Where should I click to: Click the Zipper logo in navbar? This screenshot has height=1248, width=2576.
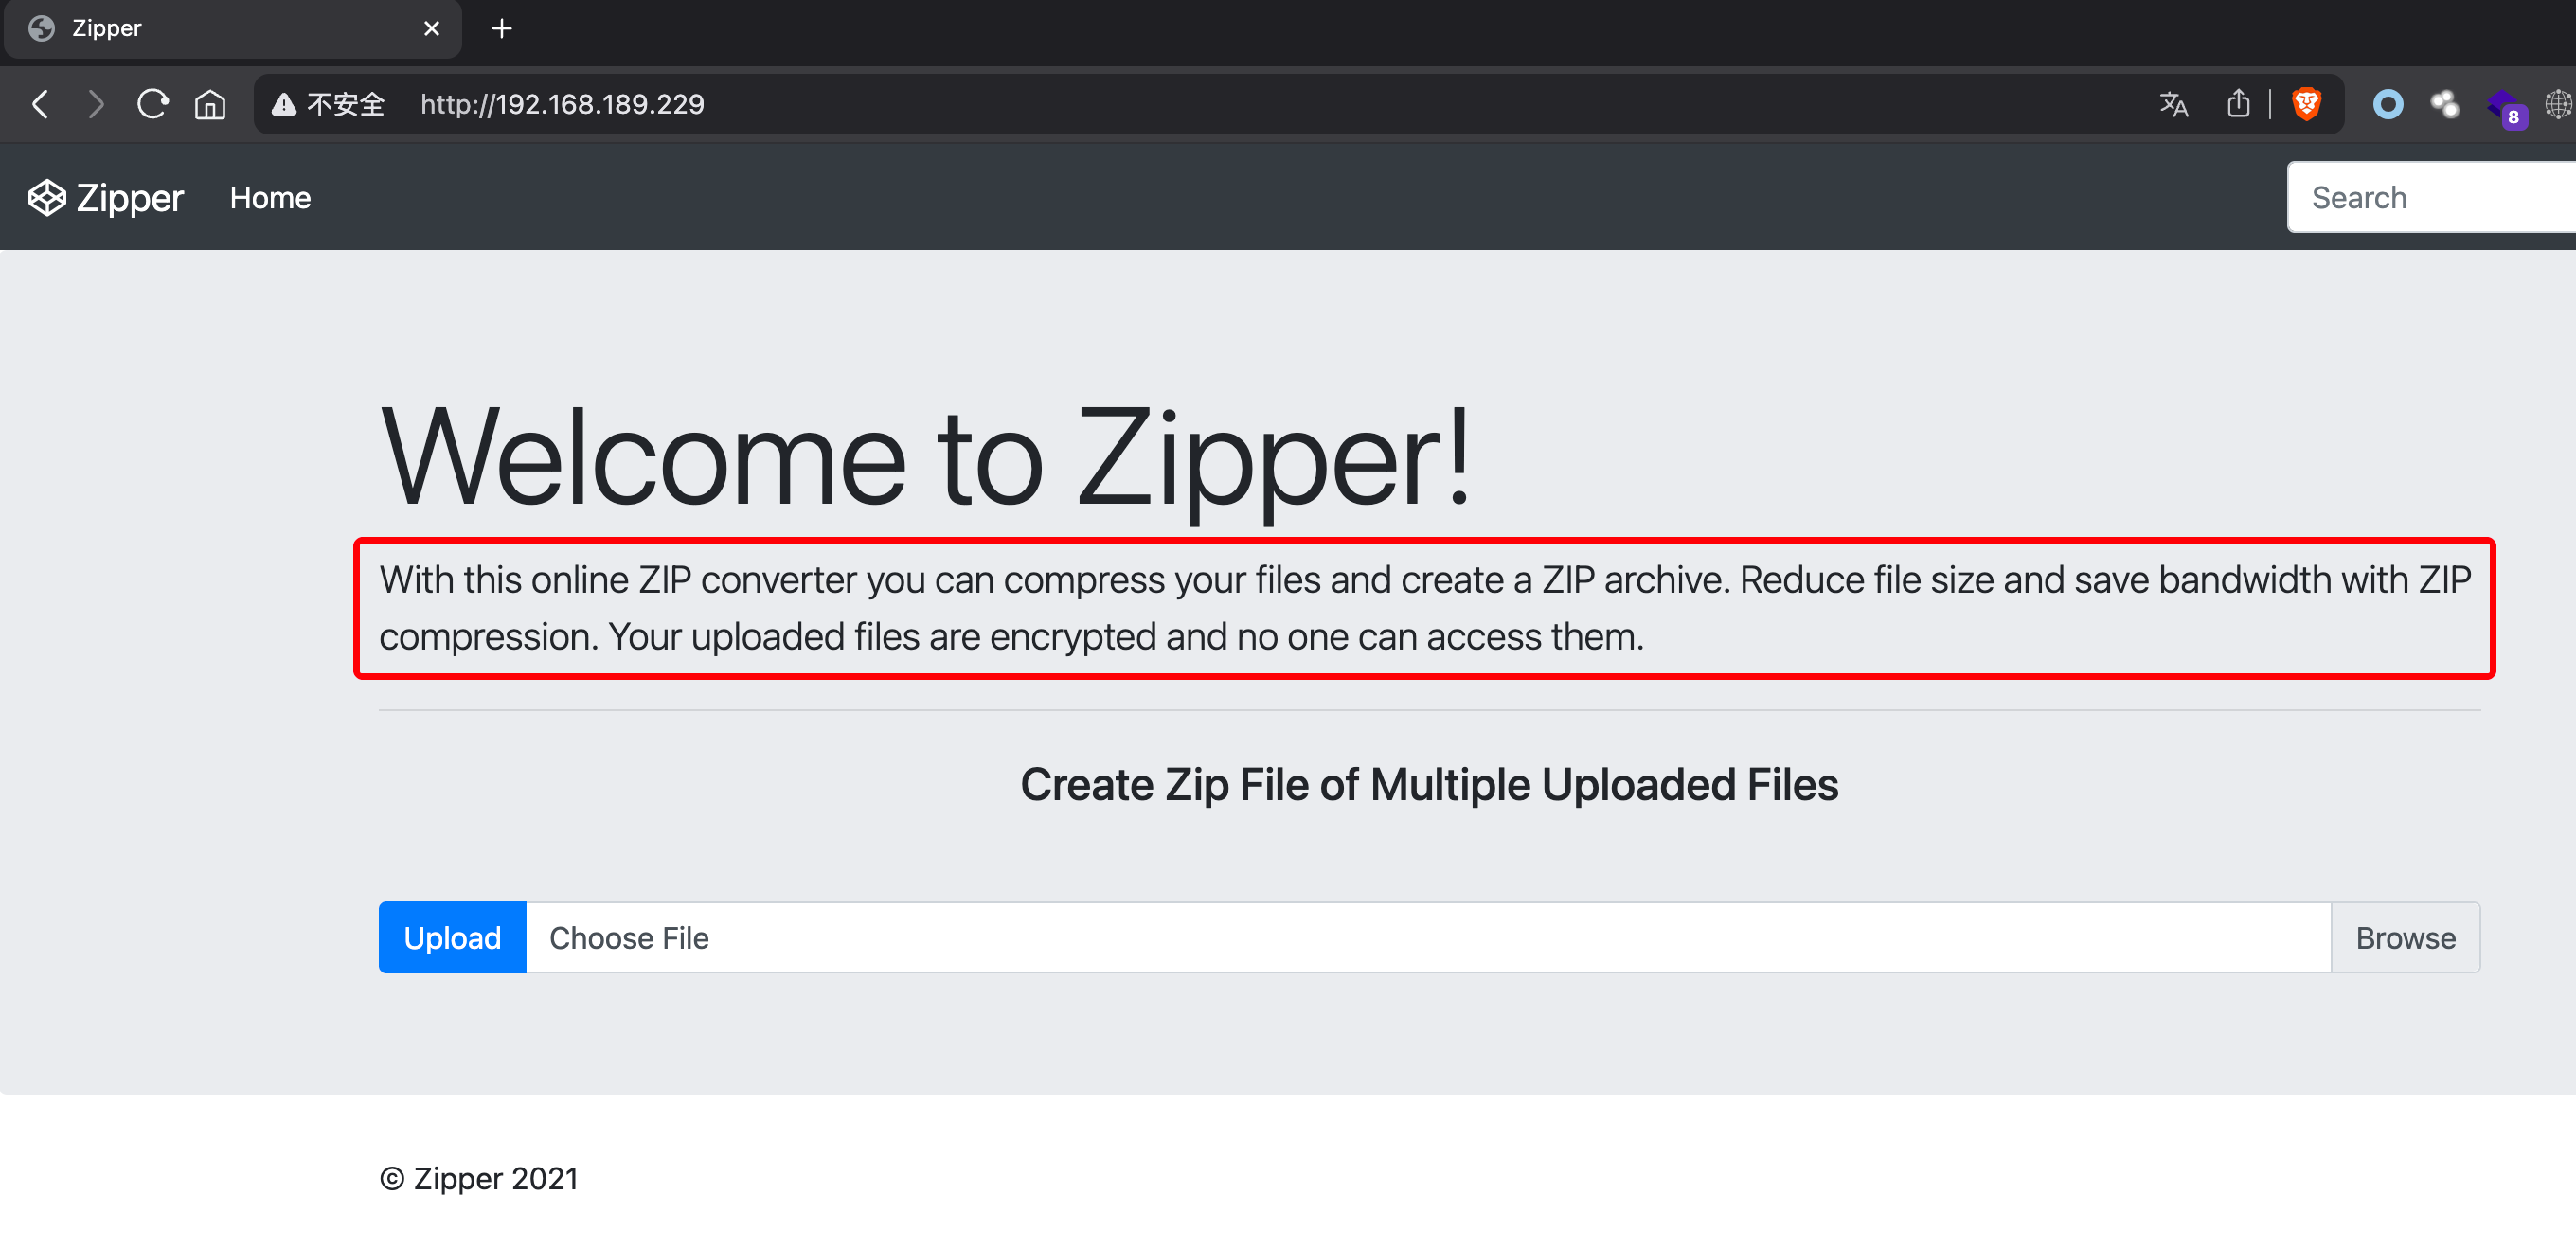tap(106, 198)
